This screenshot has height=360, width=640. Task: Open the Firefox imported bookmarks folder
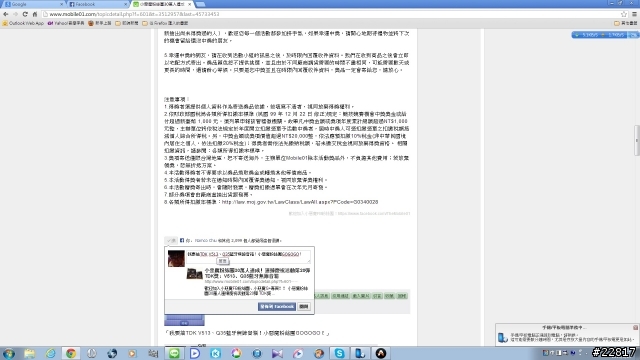point(165,23)
